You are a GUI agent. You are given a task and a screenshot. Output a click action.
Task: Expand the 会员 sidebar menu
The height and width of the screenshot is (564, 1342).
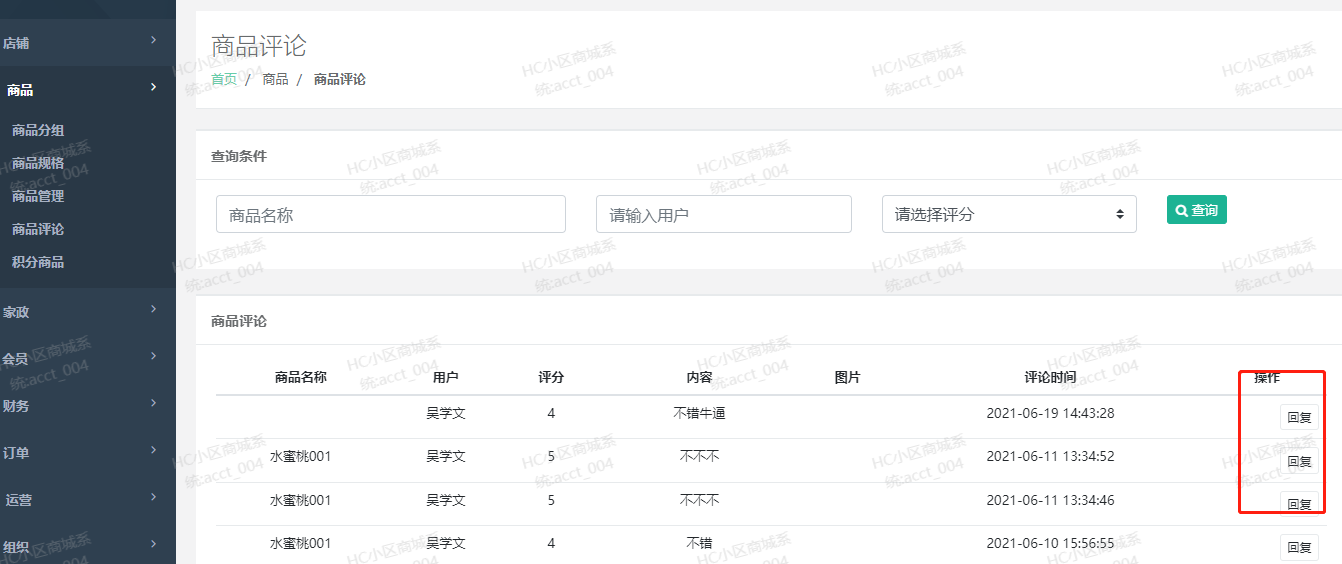pos(88,358)
